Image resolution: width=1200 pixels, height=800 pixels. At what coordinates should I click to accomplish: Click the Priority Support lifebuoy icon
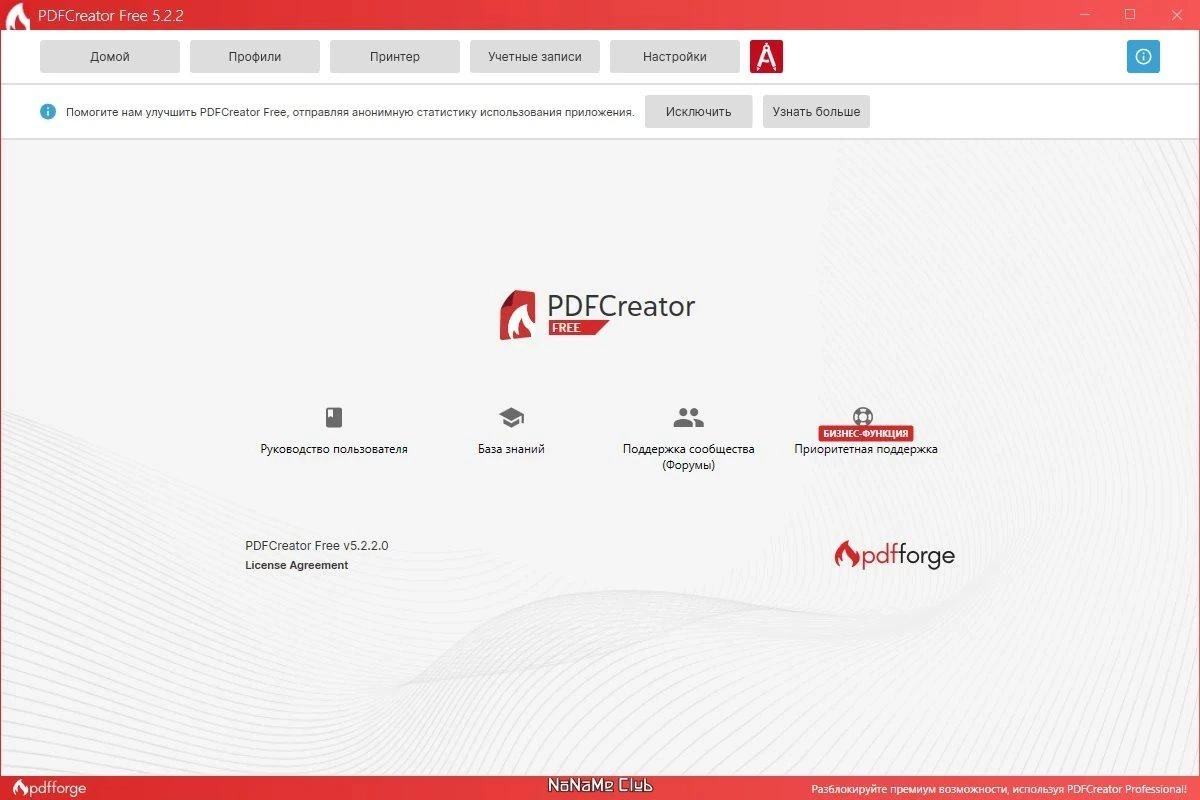[x=863, y=416]
